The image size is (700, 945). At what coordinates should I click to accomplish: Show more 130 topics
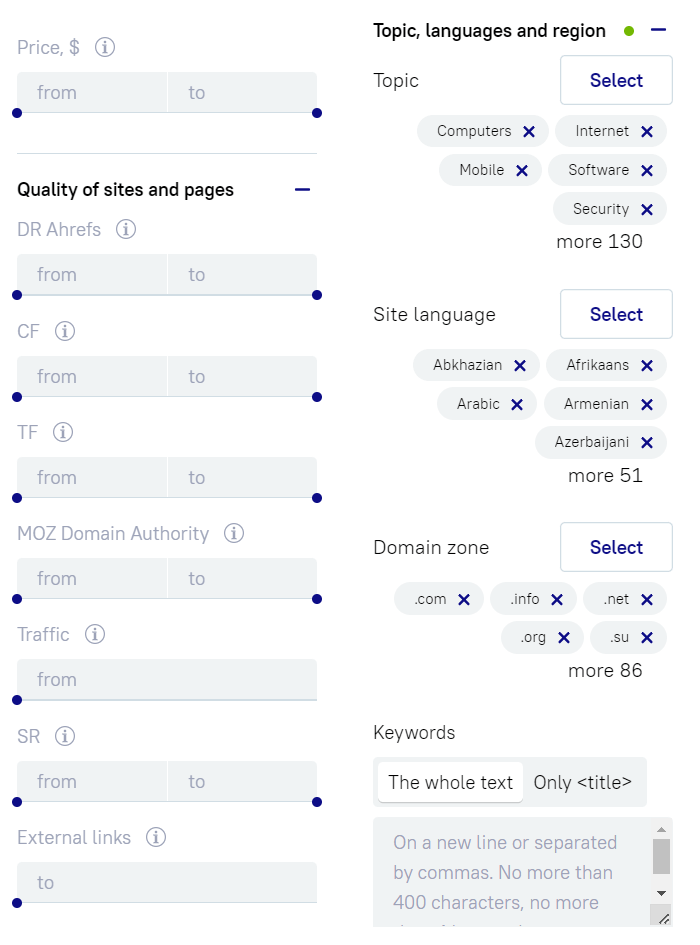click(x=599, y=241)
